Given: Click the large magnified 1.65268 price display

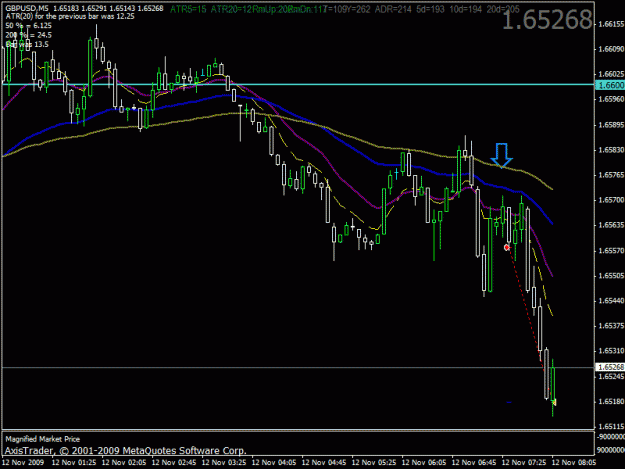Looking at the screenshot, I should (x=547, y=20).
